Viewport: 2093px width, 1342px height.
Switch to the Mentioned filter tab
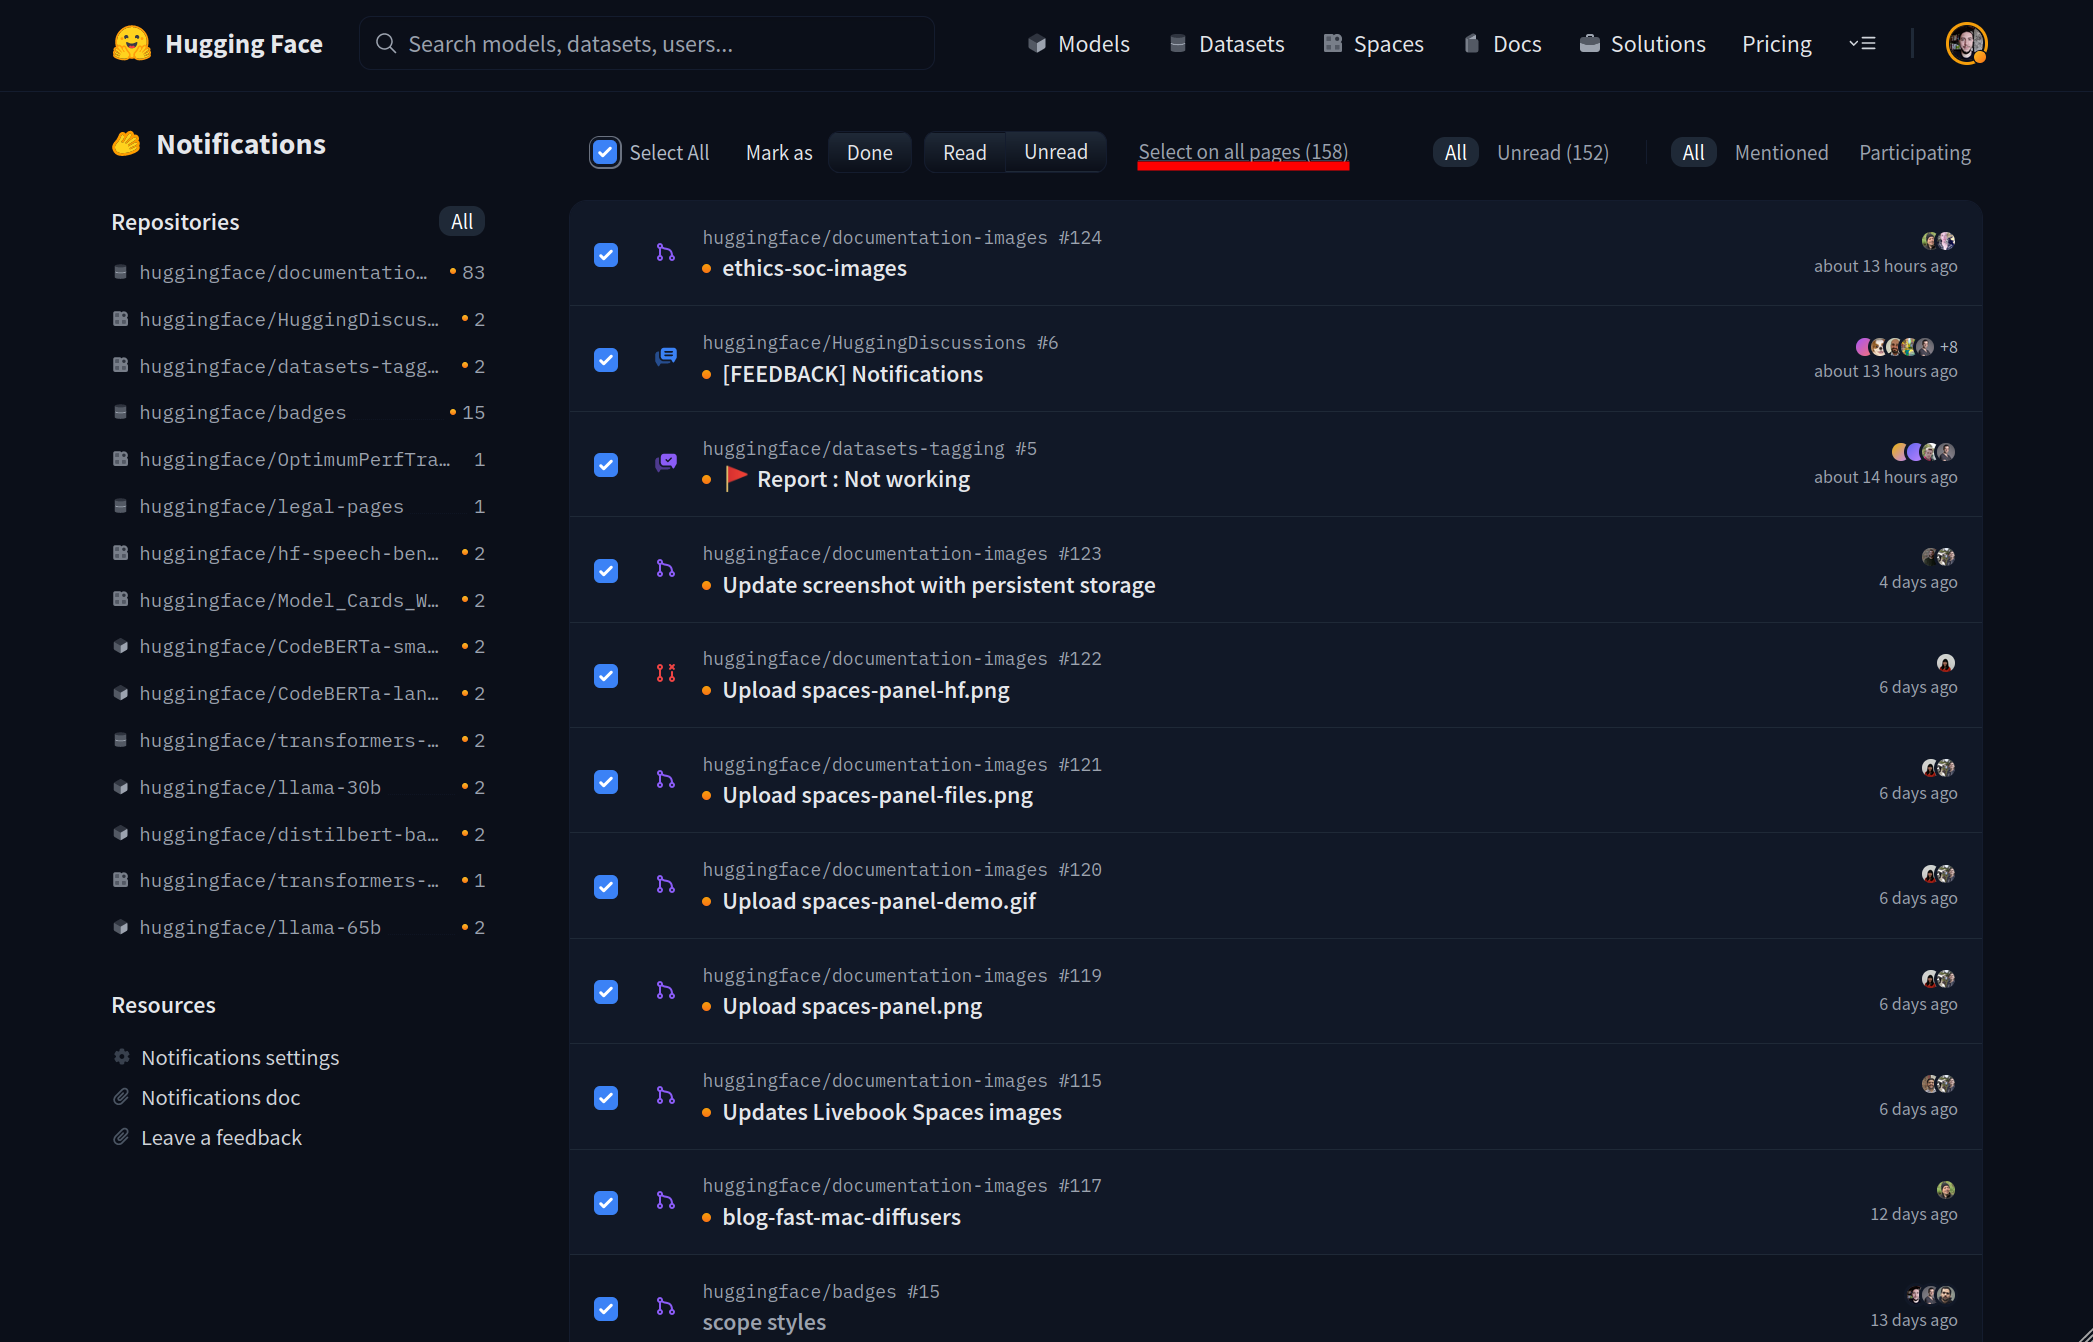tap(1781, 152)
